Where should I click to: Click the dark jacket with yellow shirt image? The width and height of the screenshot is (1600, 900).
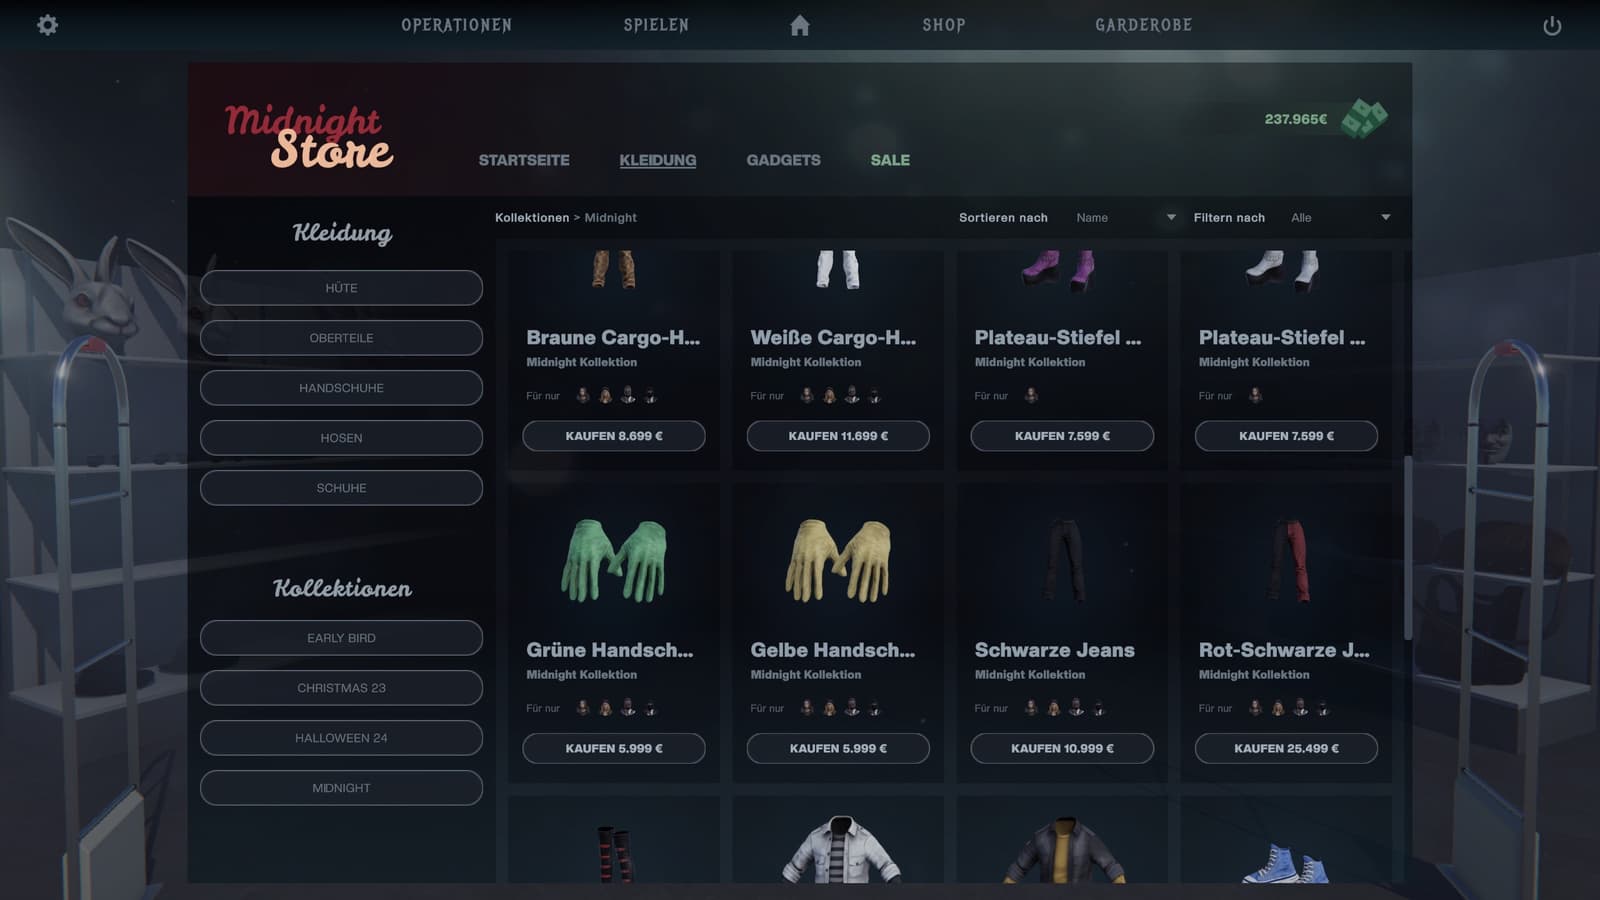point(1064,850)
